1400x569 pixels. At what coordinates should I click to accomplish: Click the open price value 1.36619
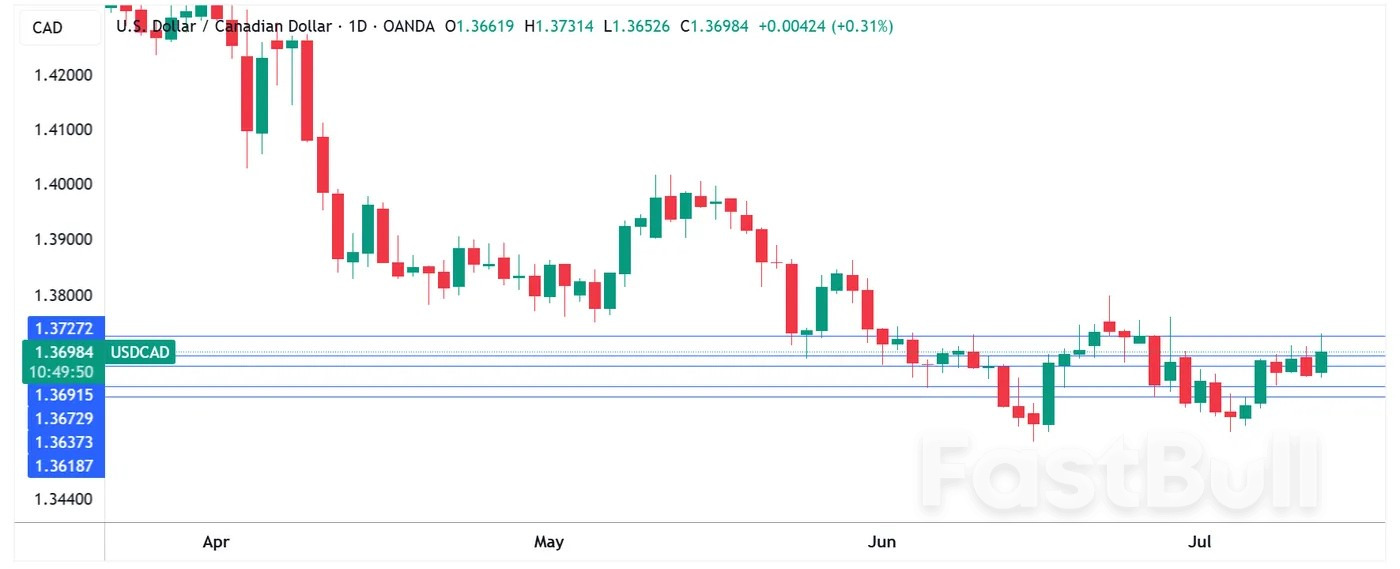coord(485,26)
